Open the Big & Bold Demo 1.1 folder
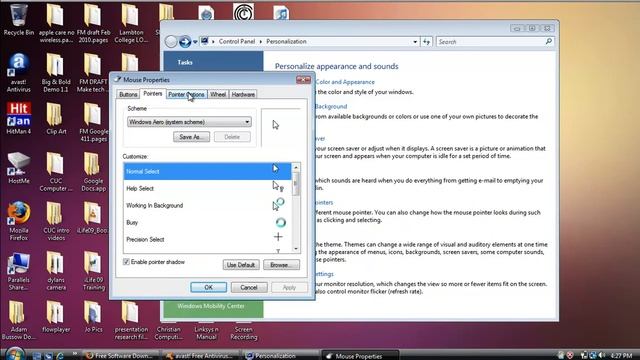This screenshot has height=360, width=640. (56, 72)
